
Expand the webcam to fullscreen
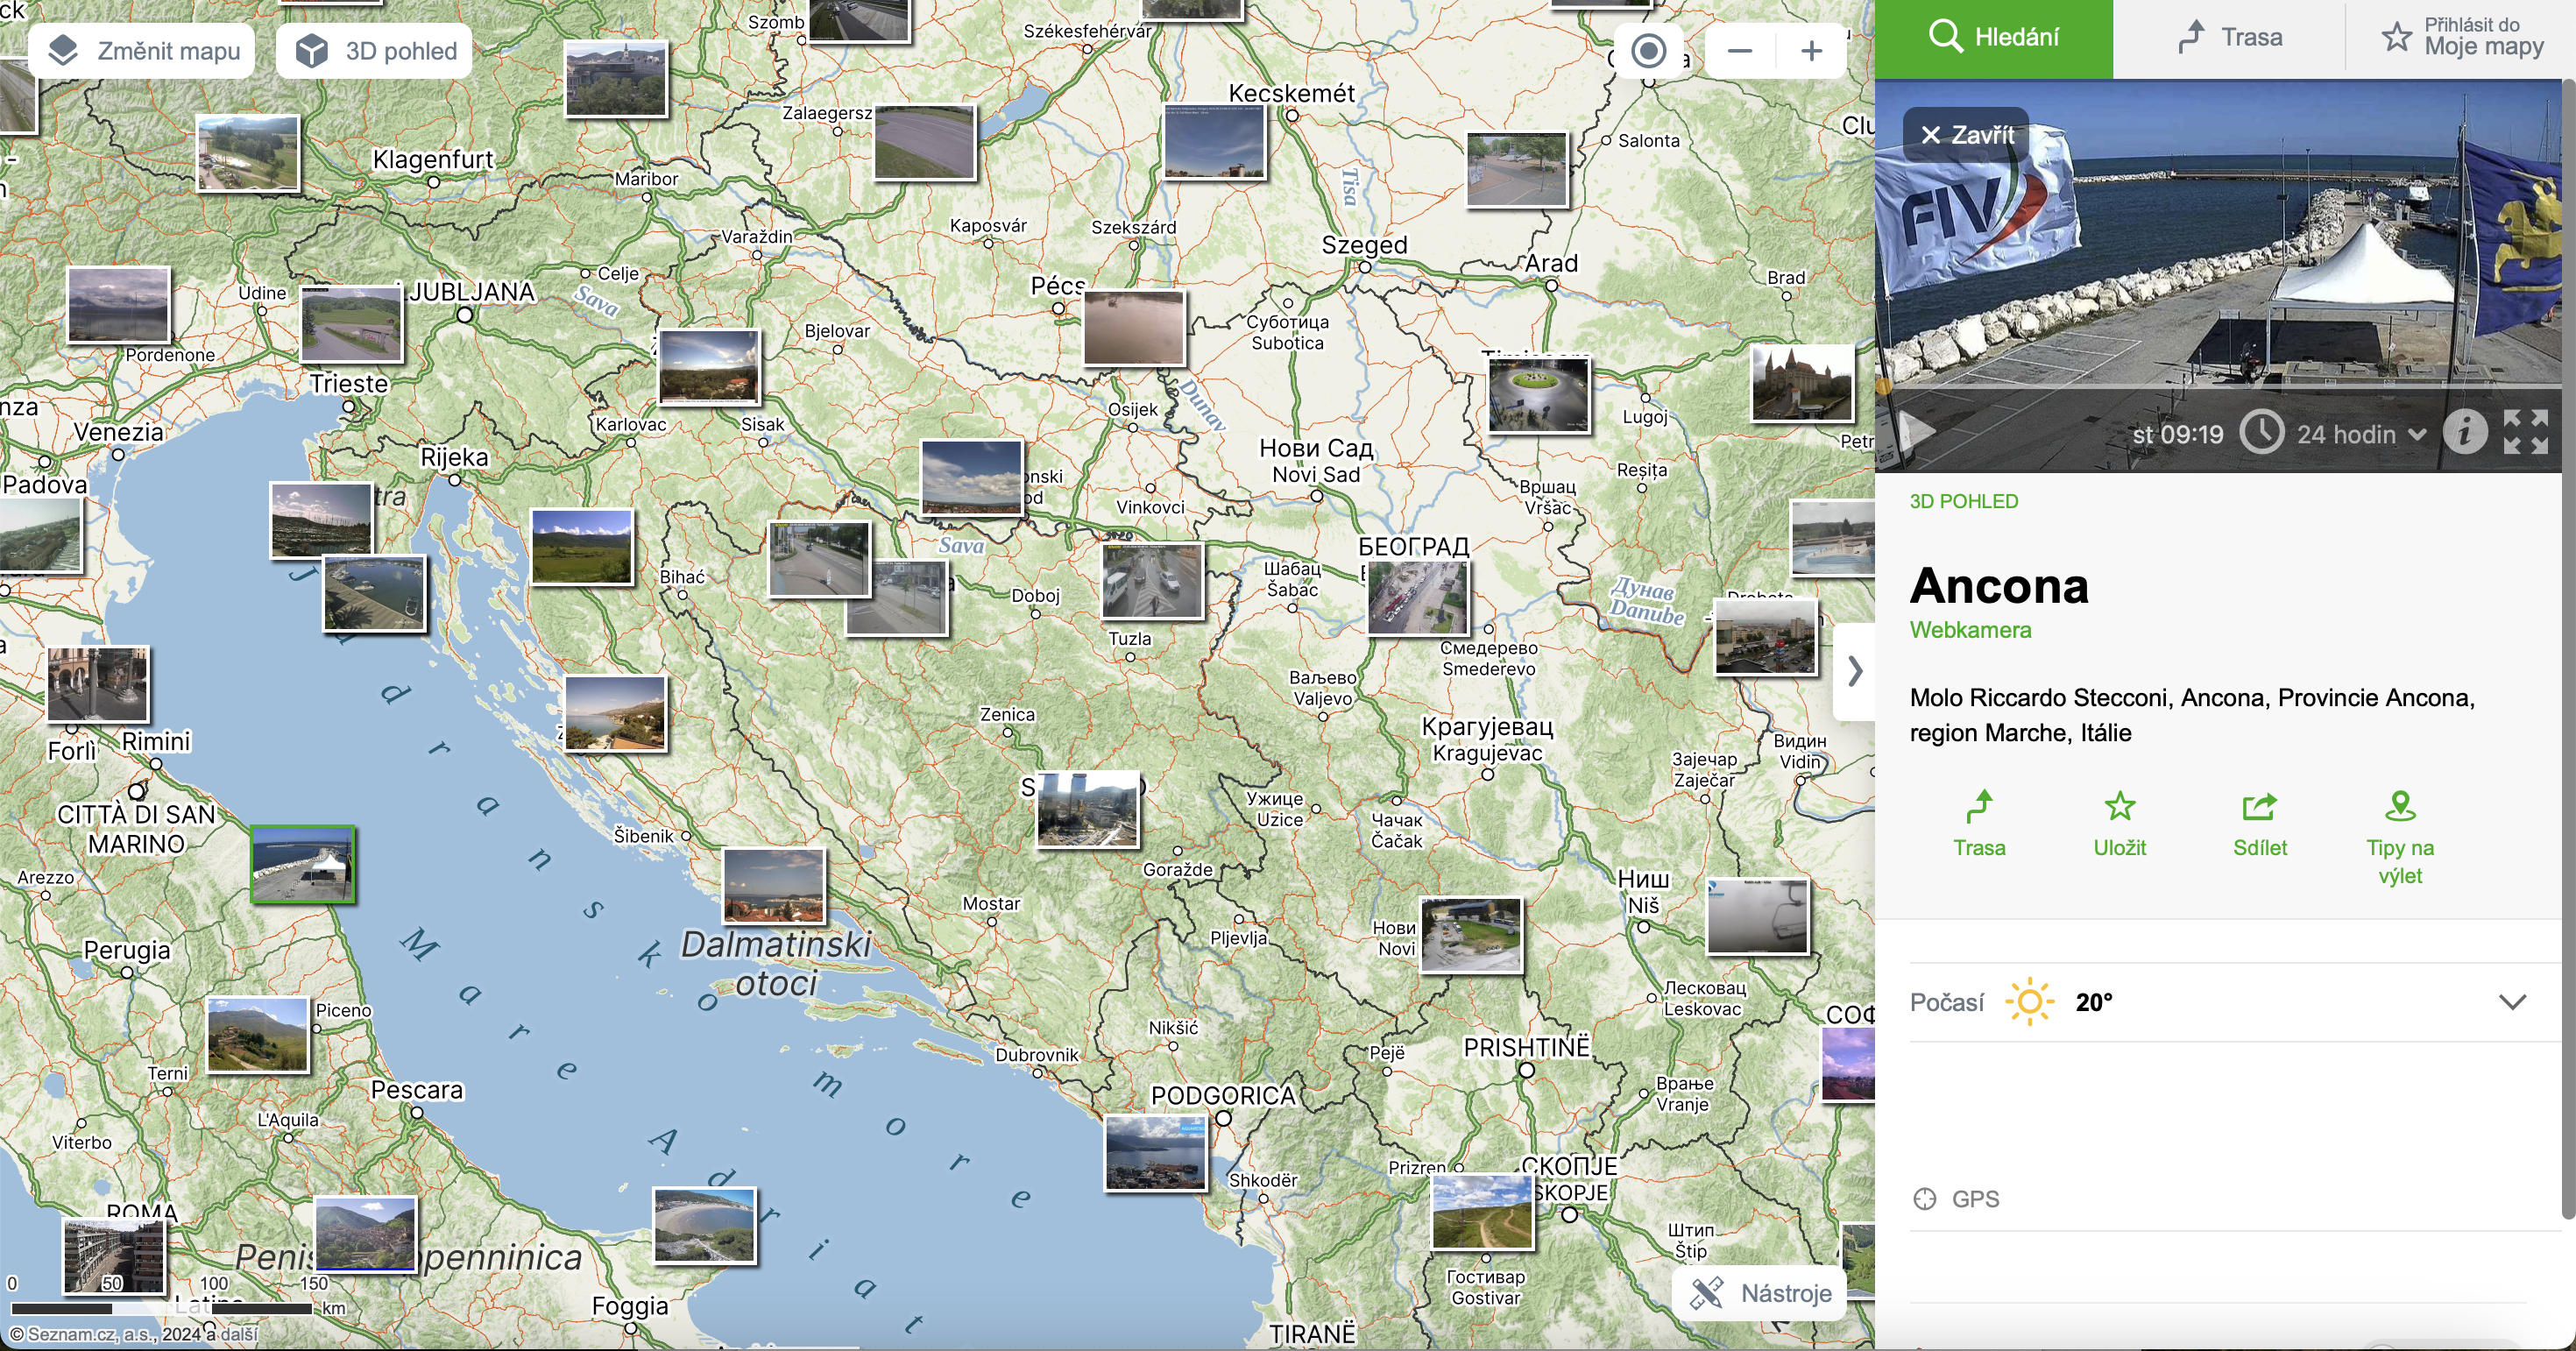pos(2525,433)
